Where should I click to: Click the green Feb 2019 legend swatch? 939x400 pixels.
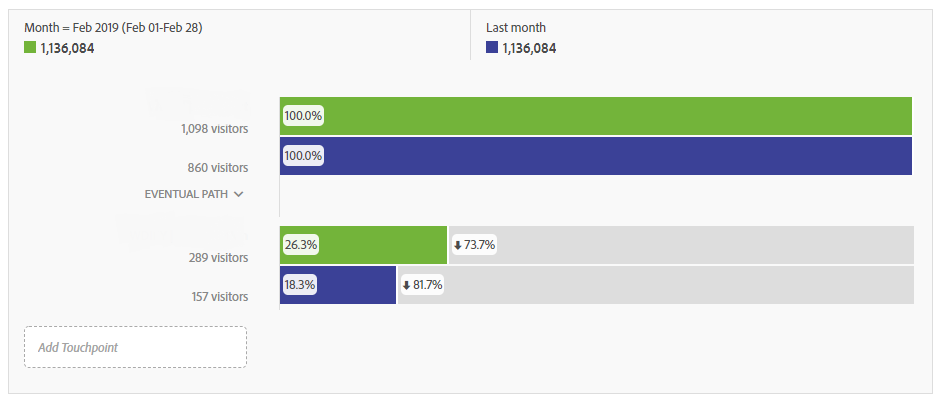pyautogui.click(x=30, y=47)
